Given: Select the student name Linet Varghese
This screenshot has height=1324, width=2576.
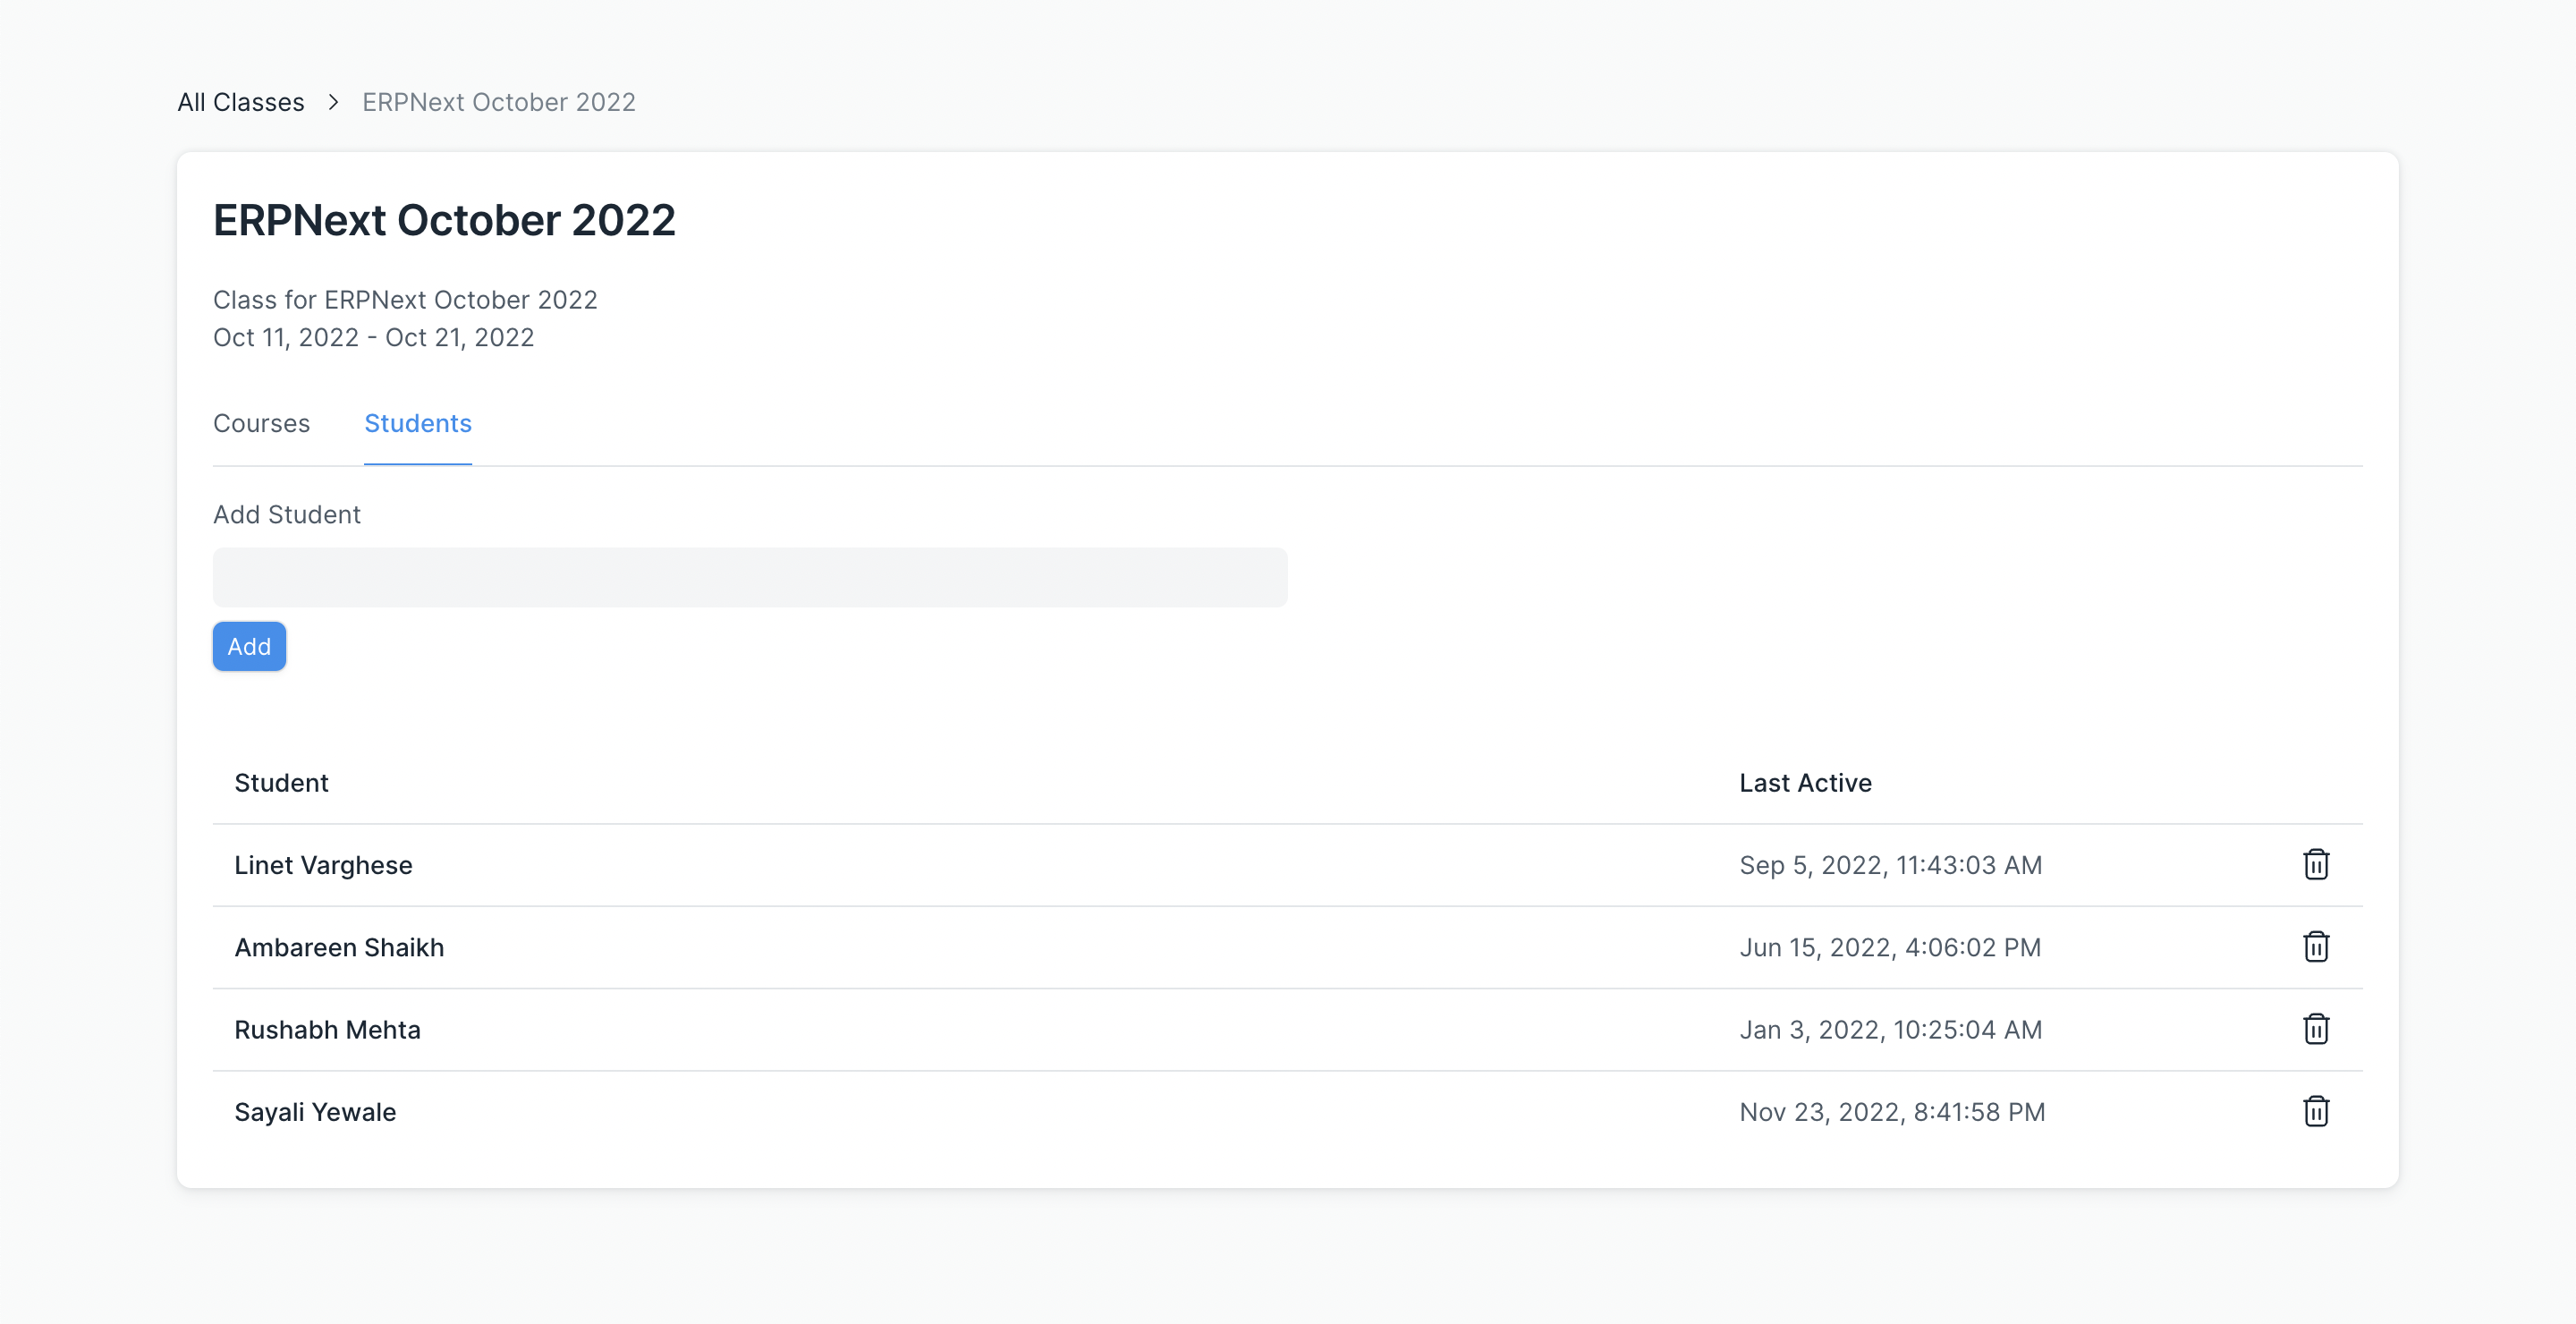Looking at the screenshot, I should 323,865.
